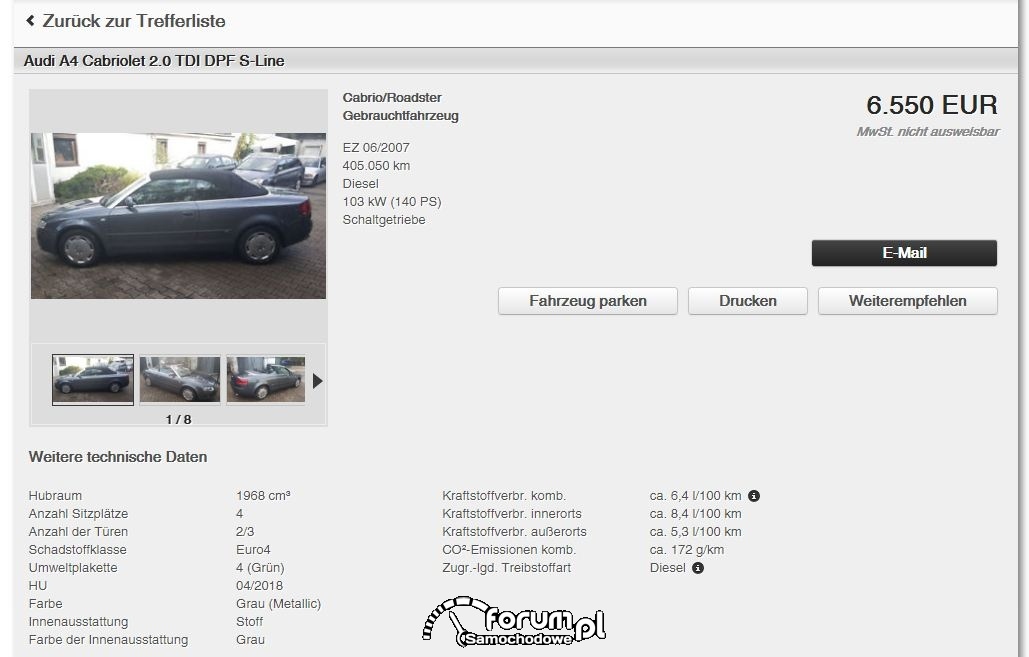Click the 103 kW (140 PS) text
Image resolution: width=1029 pixels, height=657 pixels.
pos(392,202)
